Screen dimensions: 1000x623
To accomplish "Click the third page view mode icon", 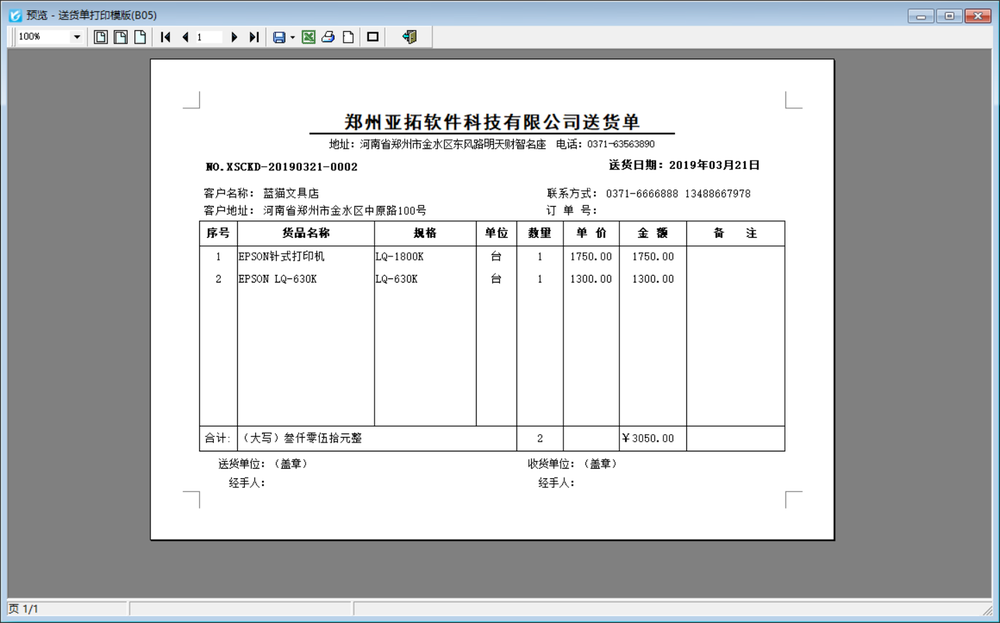I will click(x=140, y=37).
